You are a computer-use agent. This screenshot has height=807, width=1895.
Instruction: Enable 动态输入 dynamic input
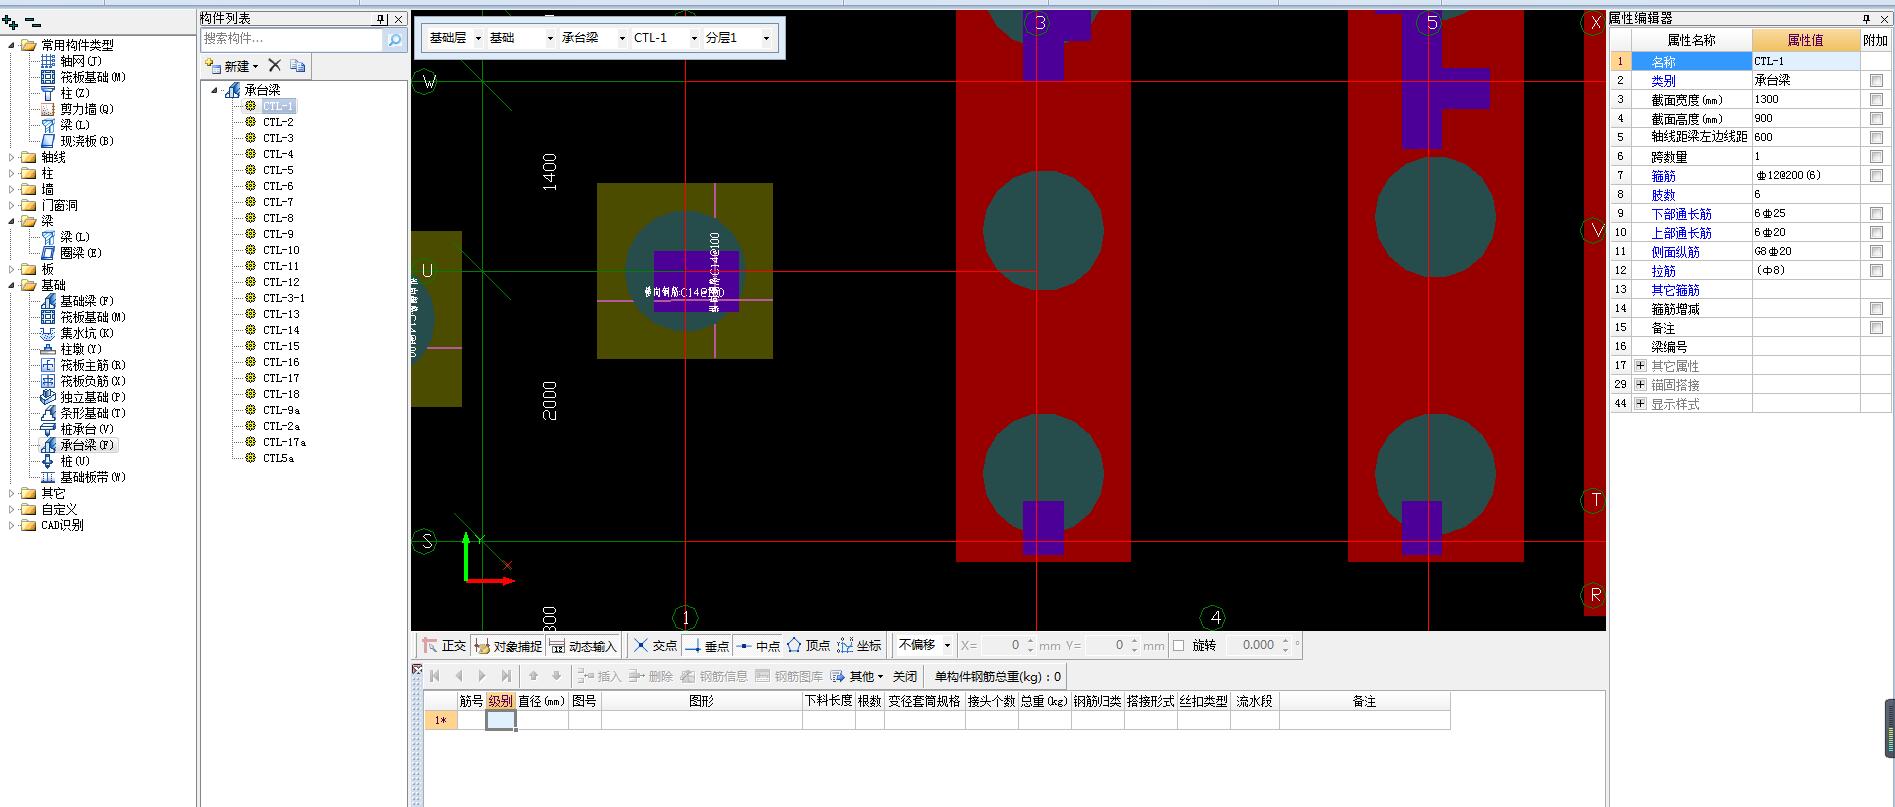coord(583,646)
